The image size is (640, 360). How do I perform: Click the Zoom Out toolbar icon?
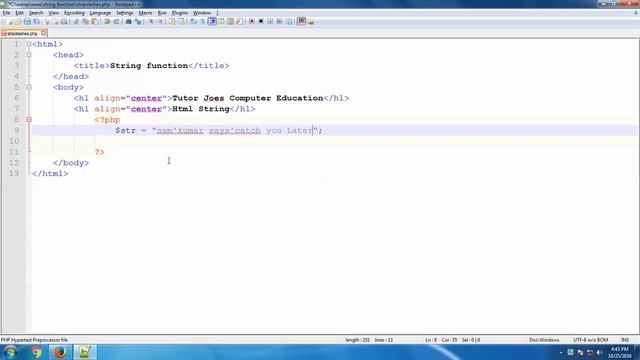[x=160, y=21]
